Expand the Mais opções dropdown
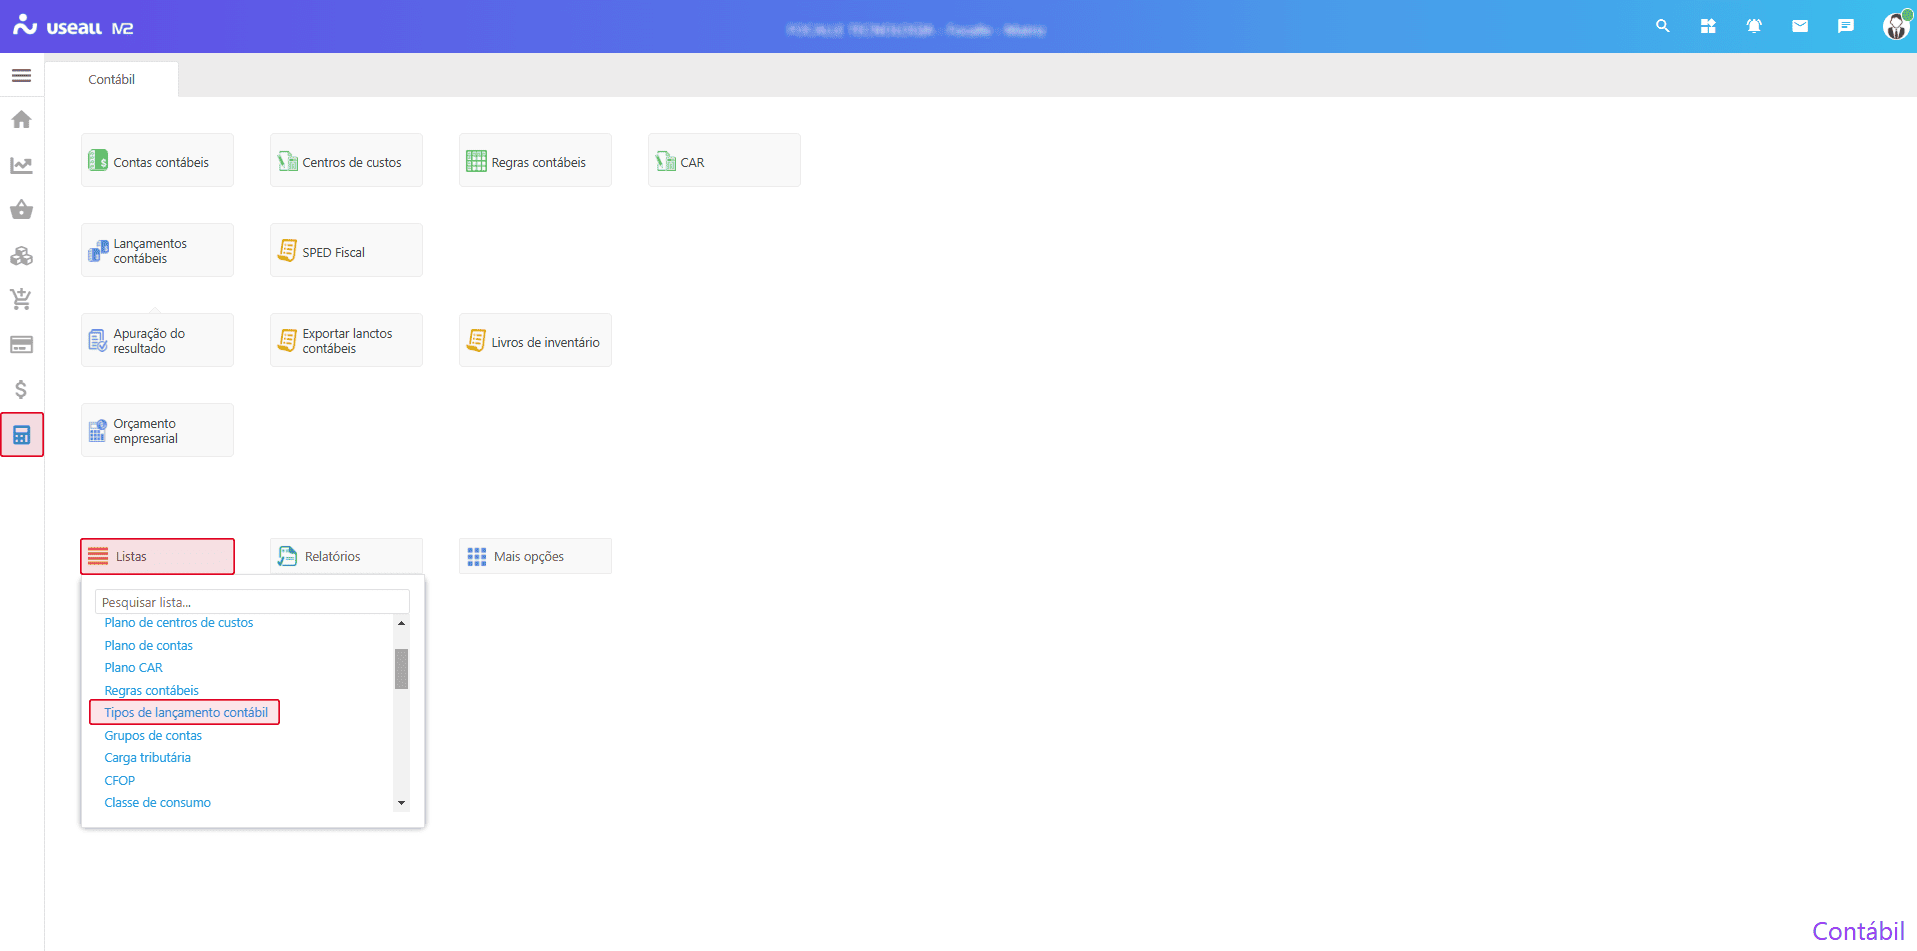The image size is (1917, 951). click(535, 556)
